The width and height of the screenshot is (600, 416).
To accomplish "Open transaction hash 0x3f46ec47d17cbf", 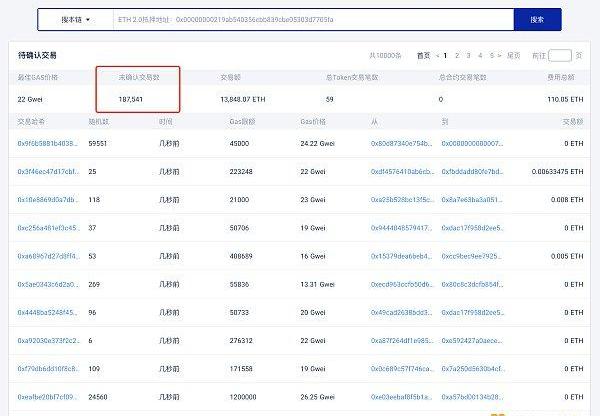I will 48,171.
